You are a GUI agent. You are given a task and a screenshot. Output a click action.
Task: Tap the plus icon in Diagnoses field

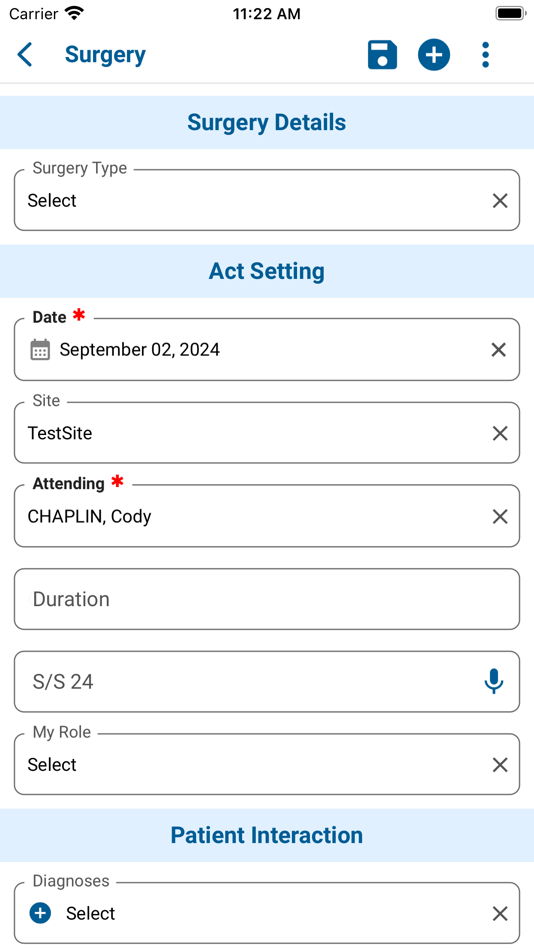tap(41, 913)
